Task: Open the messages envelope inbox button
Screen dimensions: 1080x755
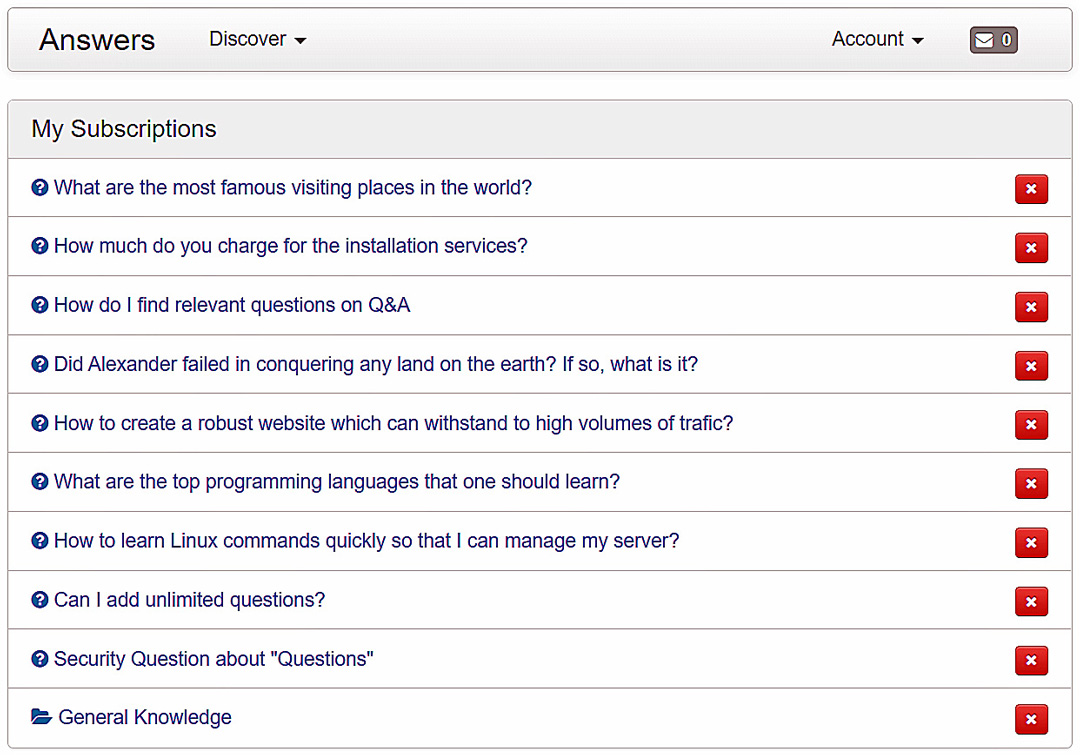Action: 993,40
